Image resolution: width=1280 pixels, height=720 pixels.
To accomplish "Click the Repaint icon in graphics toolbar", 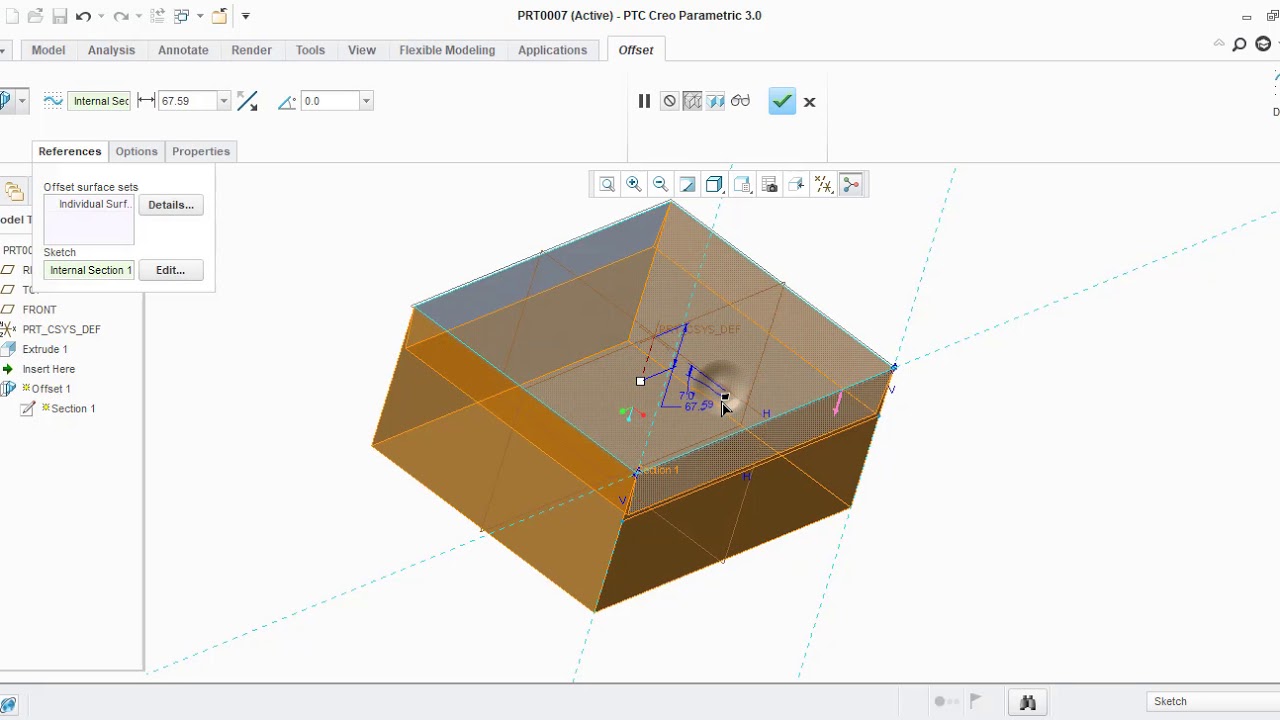I will pyautogui.click(x=688, y=184).
